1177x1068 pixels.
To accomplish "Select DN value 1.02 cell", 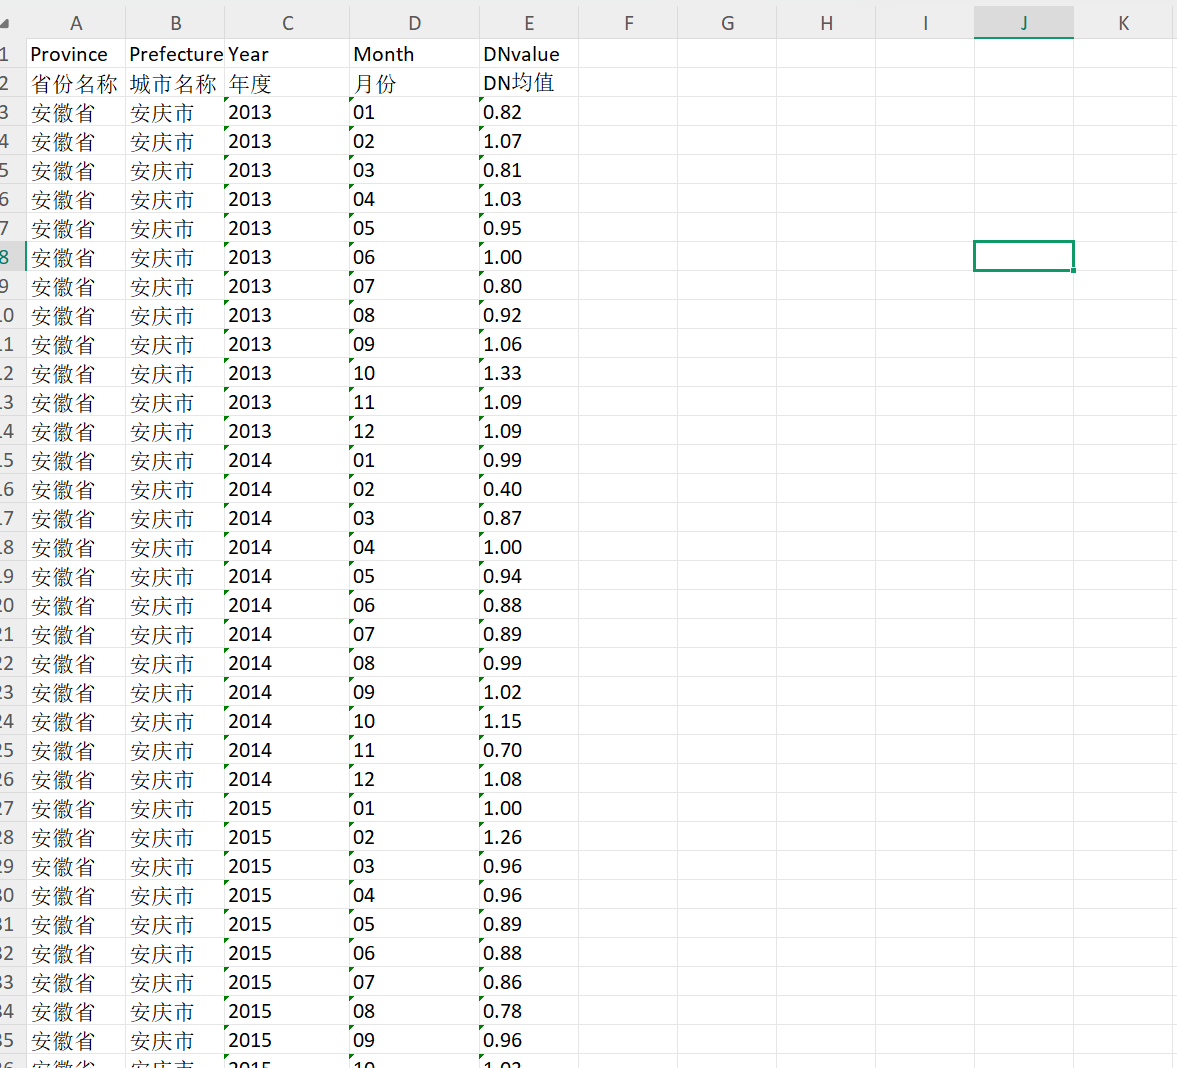I will pos(529,693).
